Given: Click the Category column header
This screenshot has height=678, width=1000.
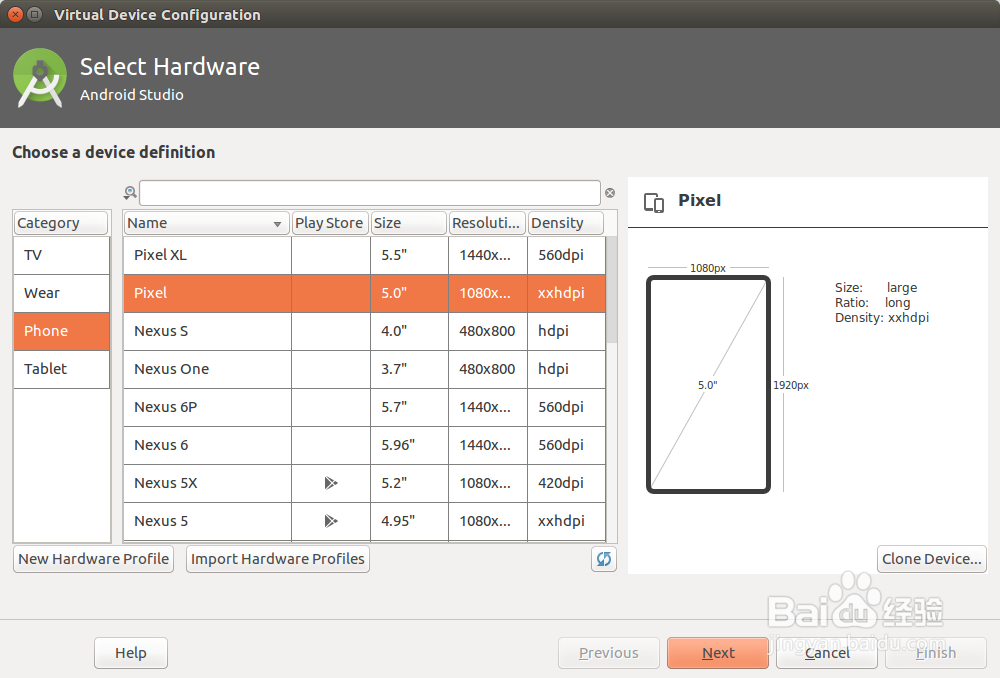Looking at the screenshot, I should [x=61, y=223].
